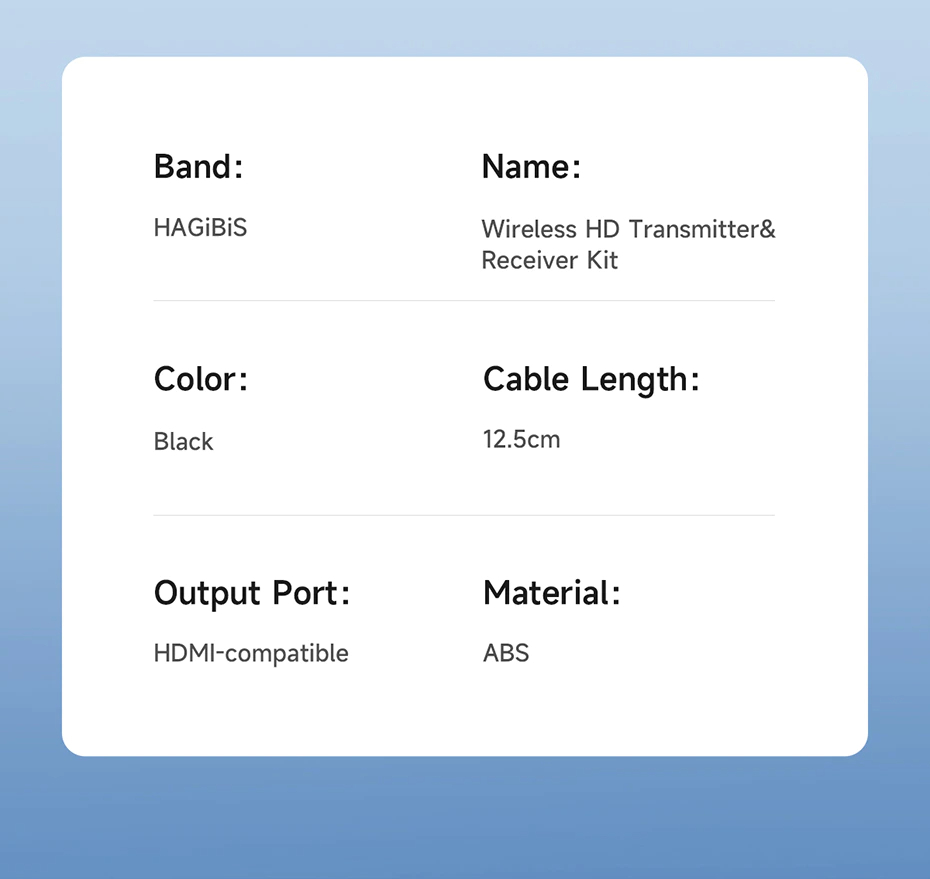Click the Color: heading
Screen dimensions: 930x879
(x=200, y=380)
